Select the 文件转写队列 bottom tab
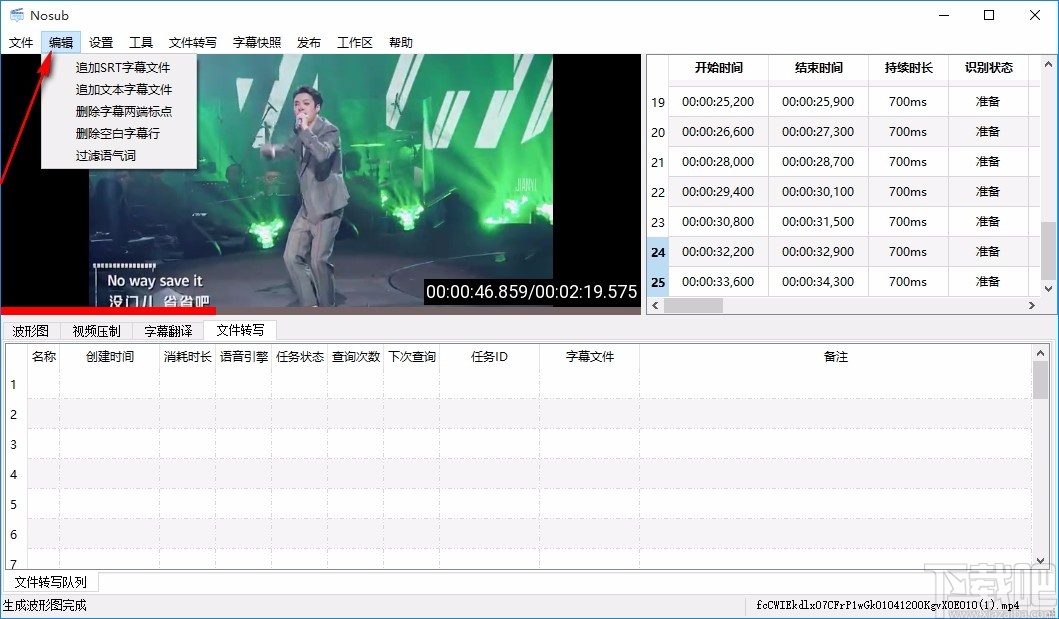1059x619 pixels. pyautogui.click(x=51, y=582)
